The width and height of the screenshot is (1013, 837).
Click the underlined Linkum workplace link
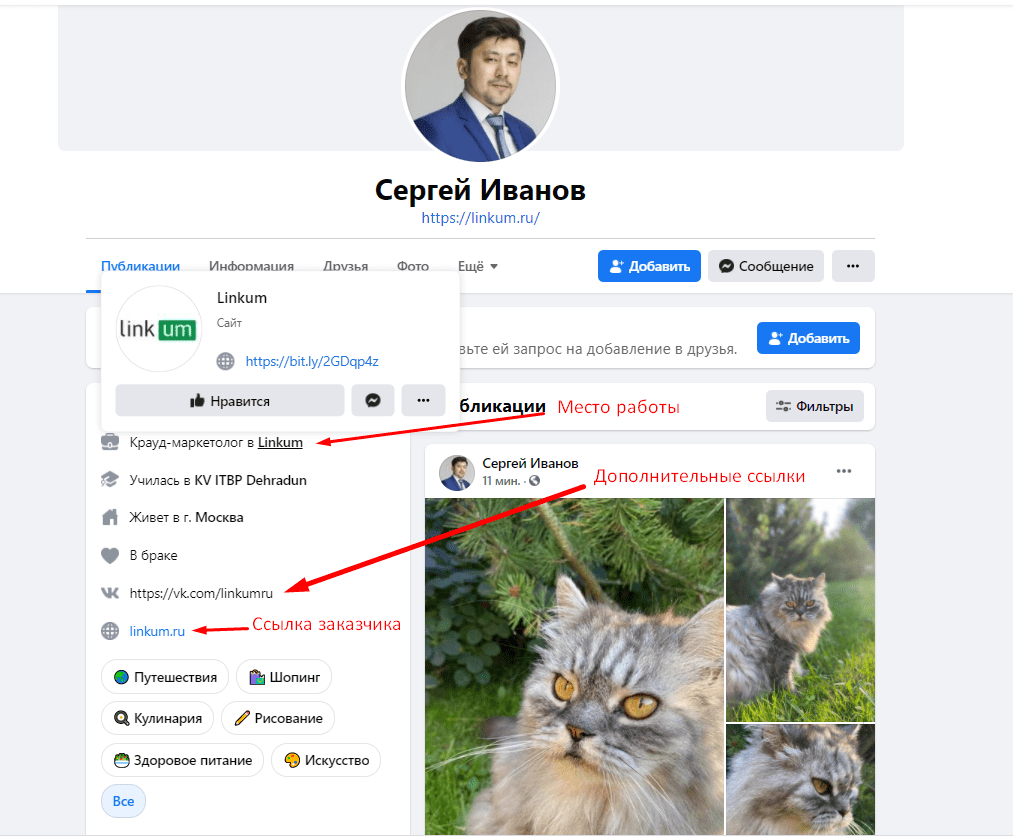coord(280,442)
